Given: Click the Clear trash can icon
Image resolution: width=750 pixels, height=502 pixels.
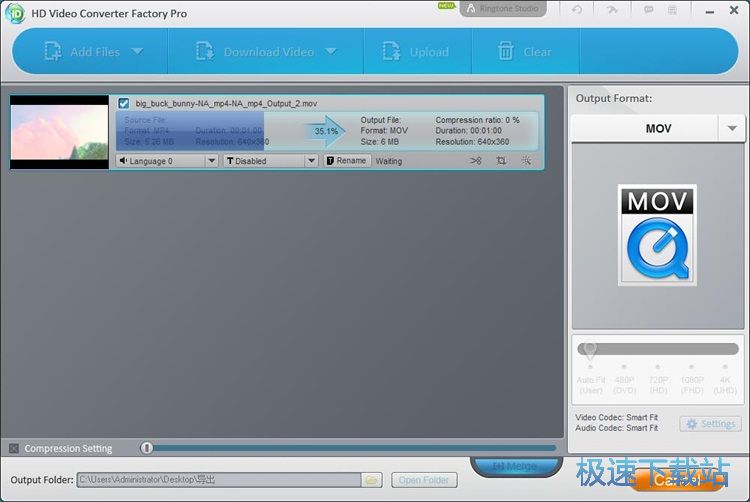Looking at the screenshot, I should tap(506, 51).
